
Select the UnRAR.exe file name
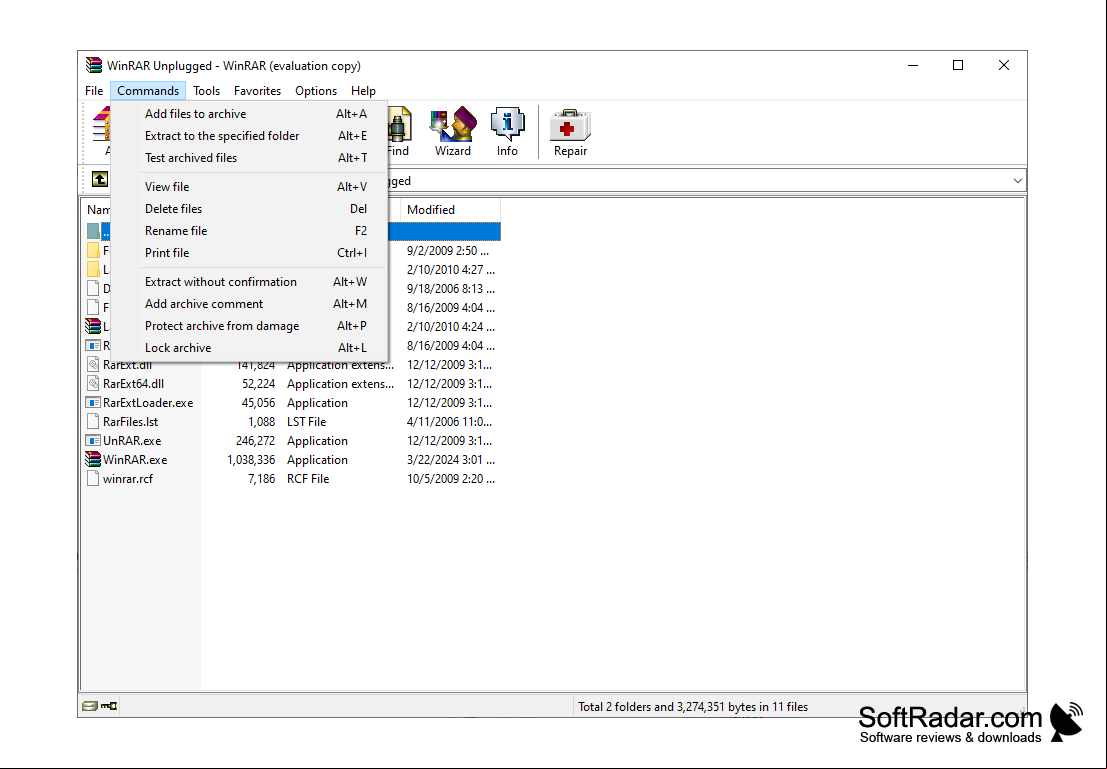[132, 441]
